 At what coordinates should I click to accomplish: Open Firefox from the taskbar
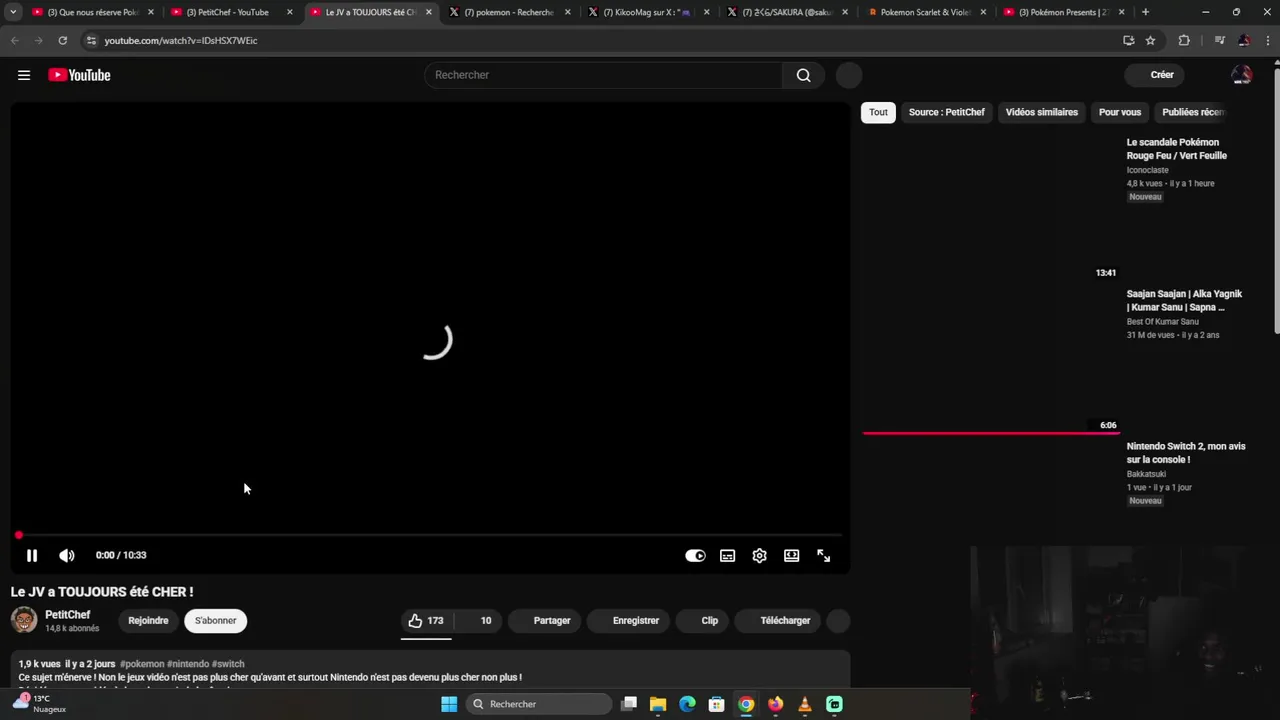point(775,704)
